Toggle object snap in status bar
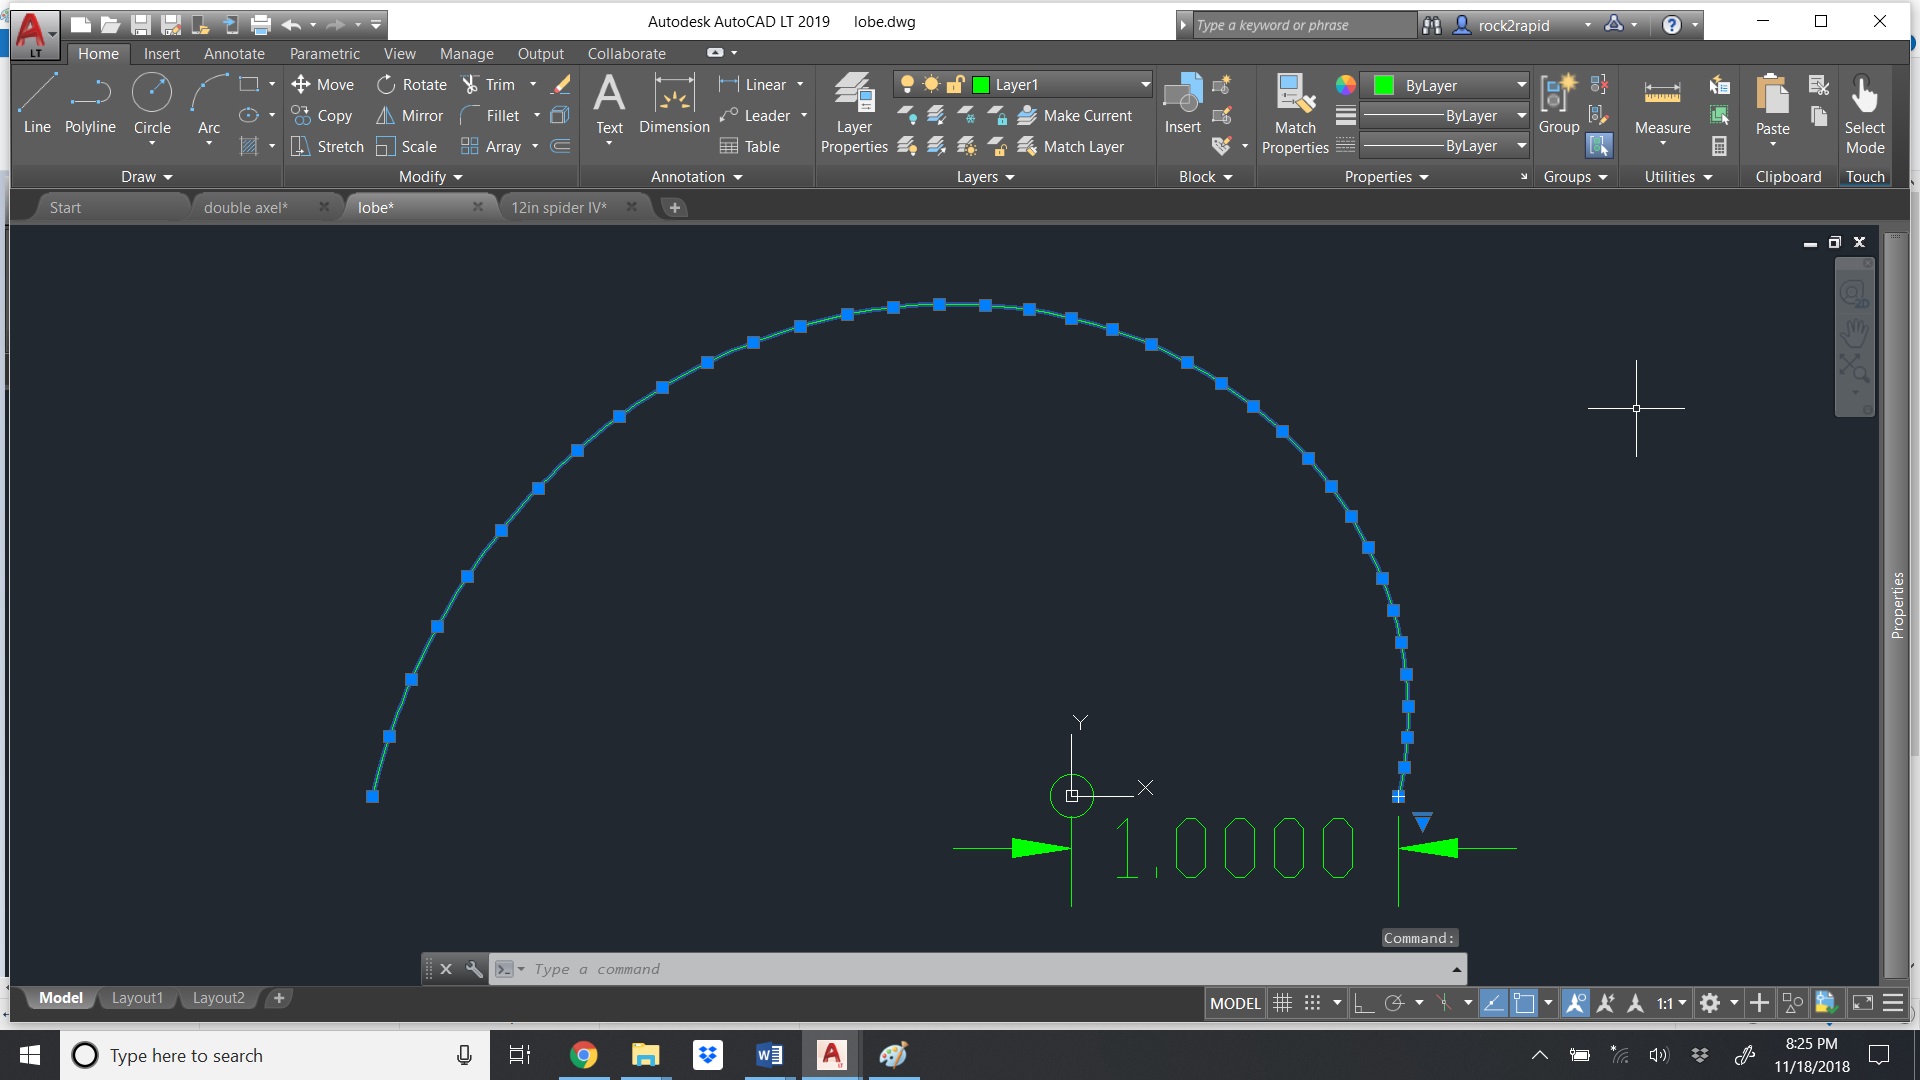This screenshot has height=1080, width=1920. tap(1523, 1003)
